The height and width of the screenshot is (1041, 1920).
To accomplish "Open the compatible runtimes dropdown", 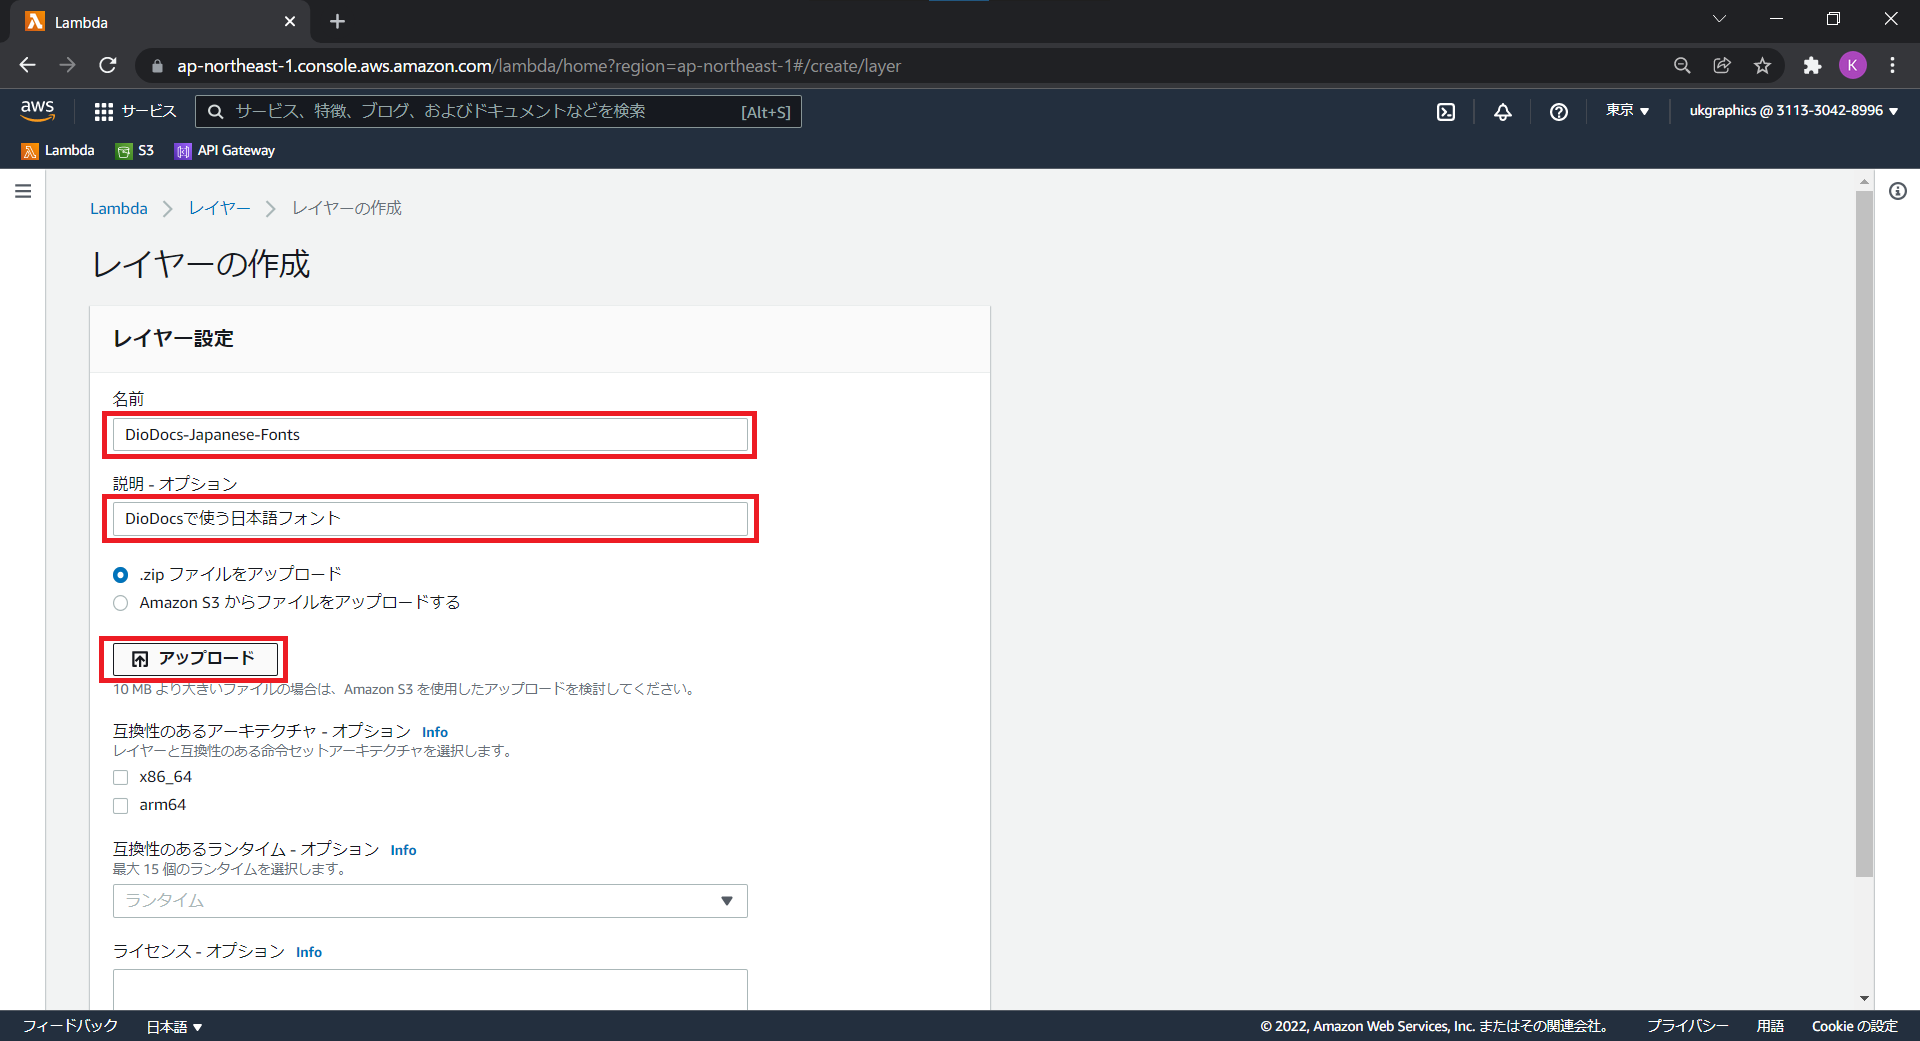I will [x=430, y=901].
